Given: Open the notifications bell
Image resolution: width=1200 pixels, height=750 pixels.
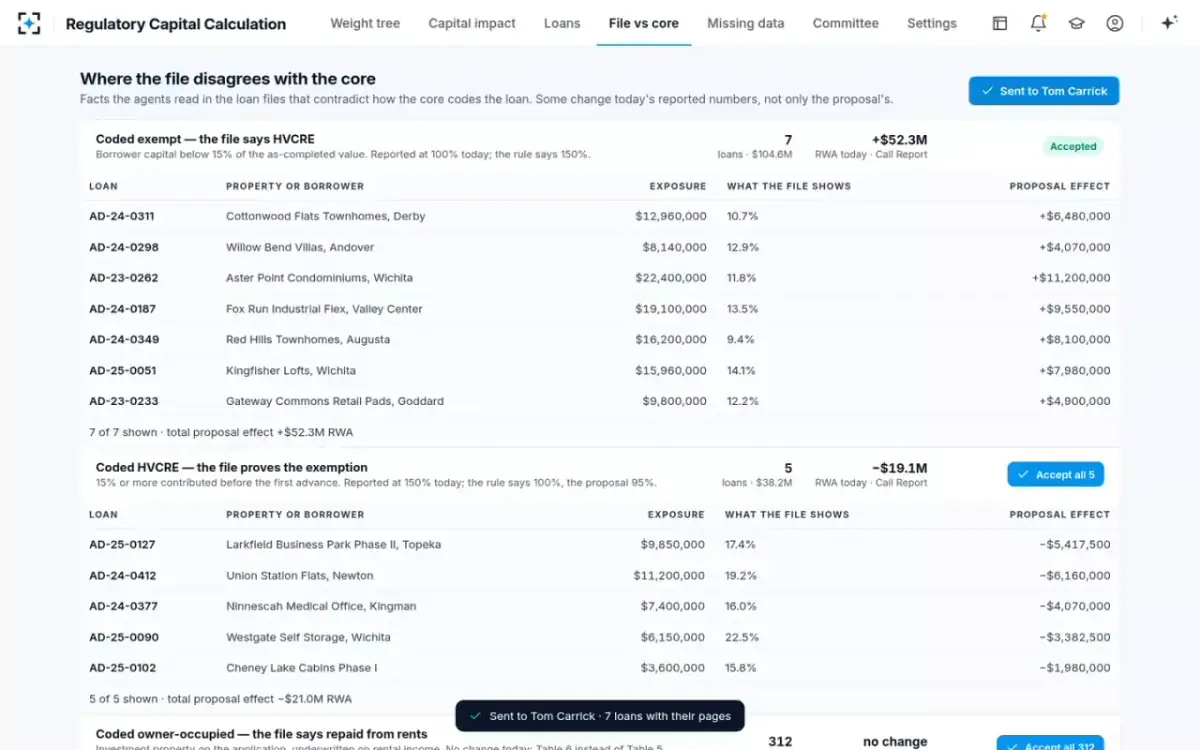Looking at the screenshot, I should (x=1038, y=23).
